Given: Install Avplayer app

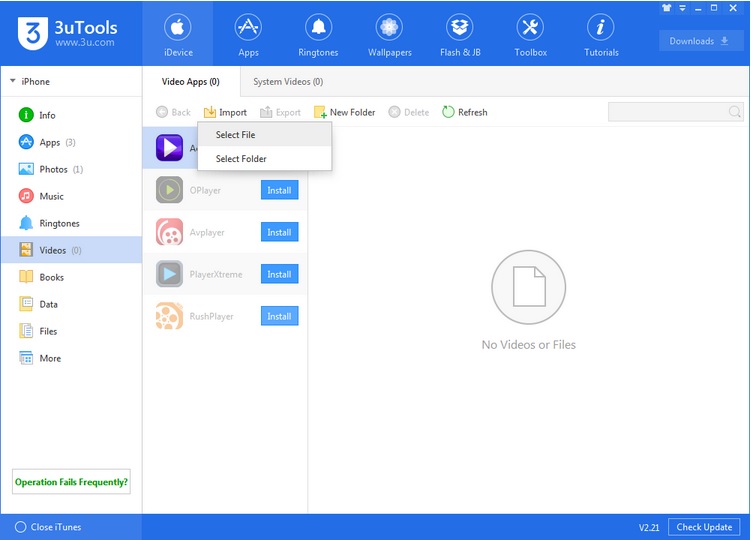Looking at the screenshot, I should (279, 232).
